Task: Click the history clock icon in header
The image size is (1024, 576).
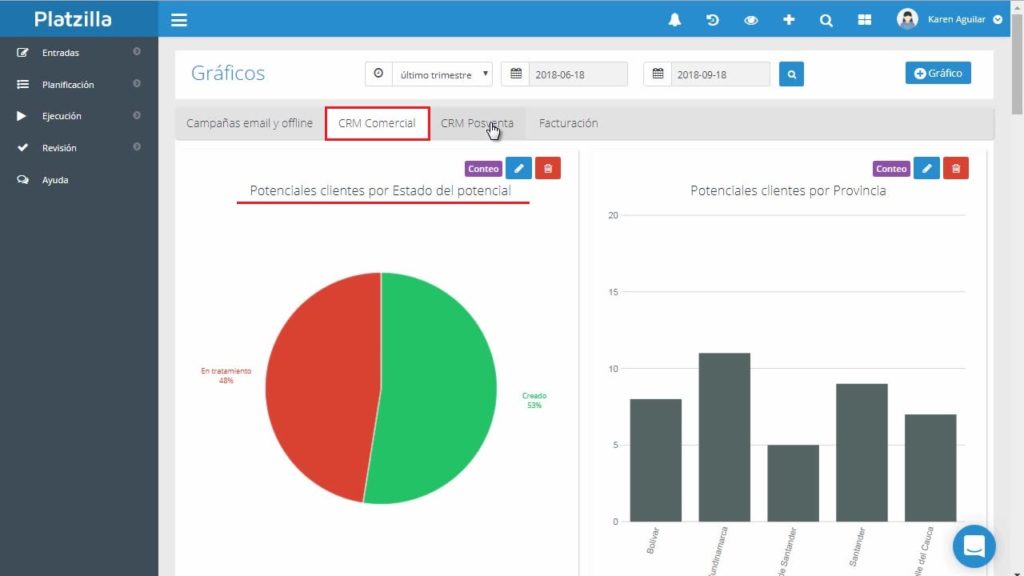Action: click(x=712, y=20)
